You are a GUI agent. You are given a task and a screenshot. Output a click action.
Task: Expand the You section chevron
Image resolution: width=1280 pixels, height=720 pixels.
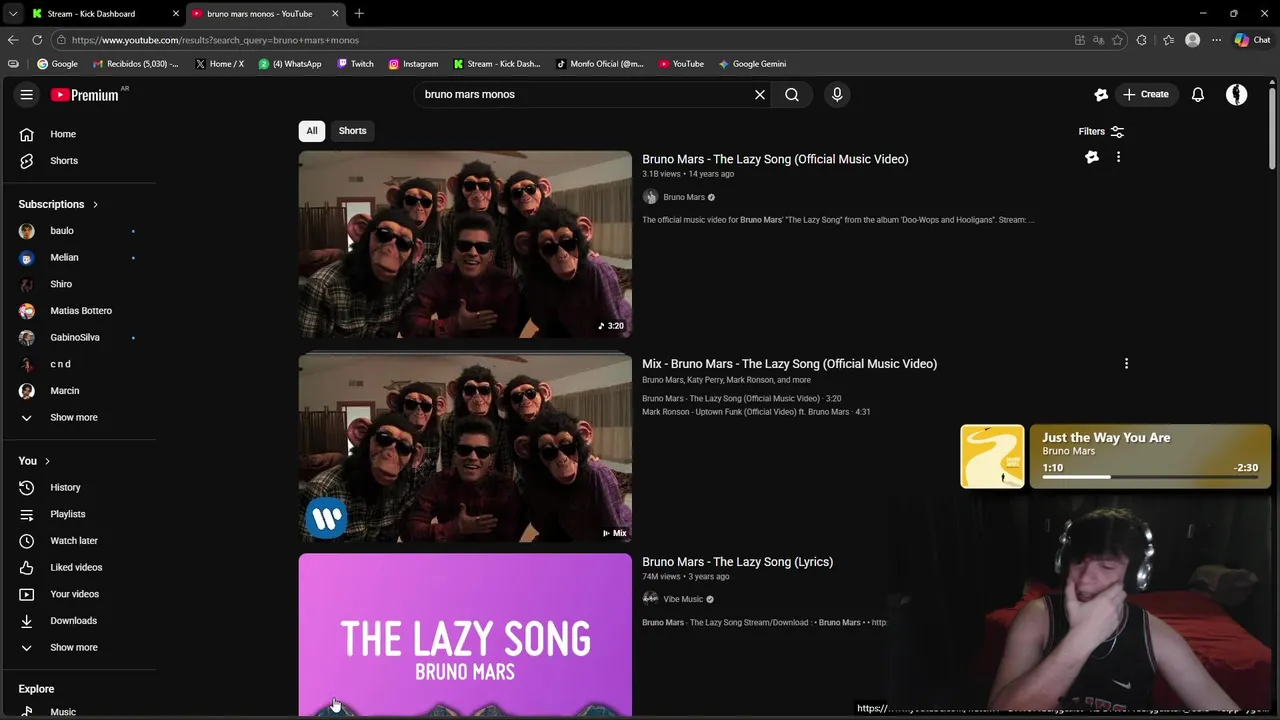(47, 461)
